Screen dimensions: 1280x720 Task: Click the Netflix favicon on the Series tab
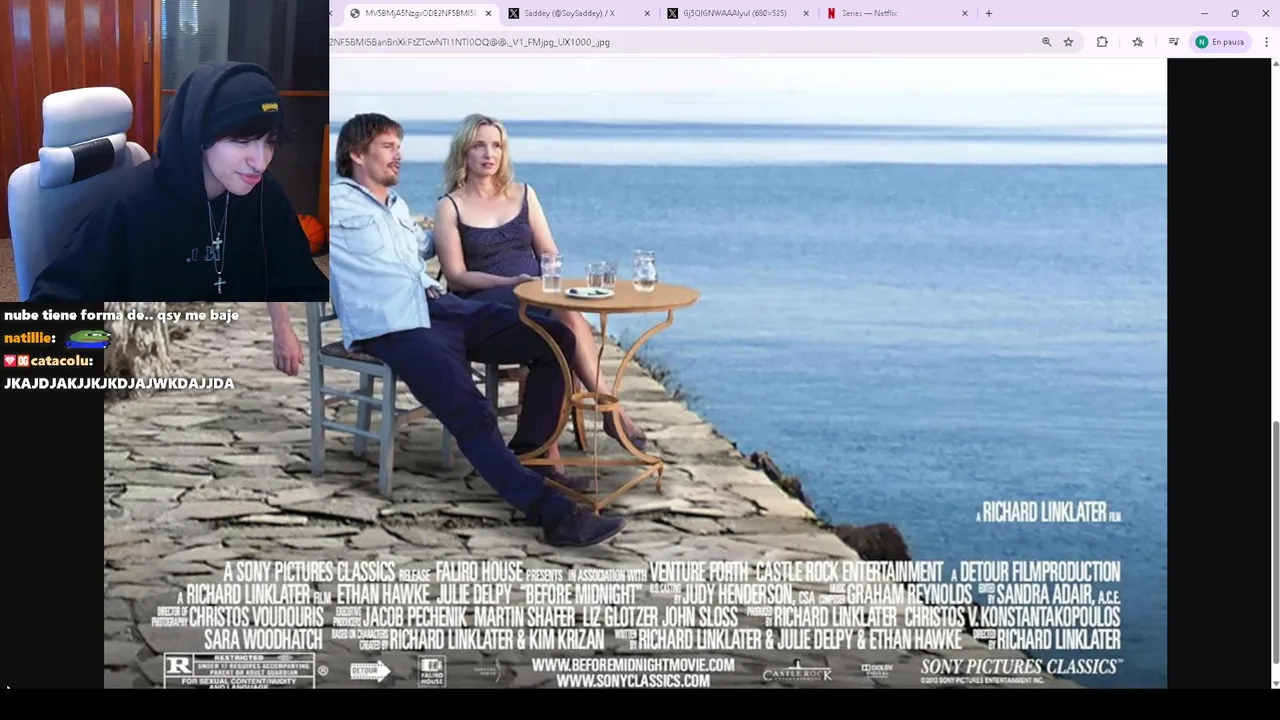831,13
